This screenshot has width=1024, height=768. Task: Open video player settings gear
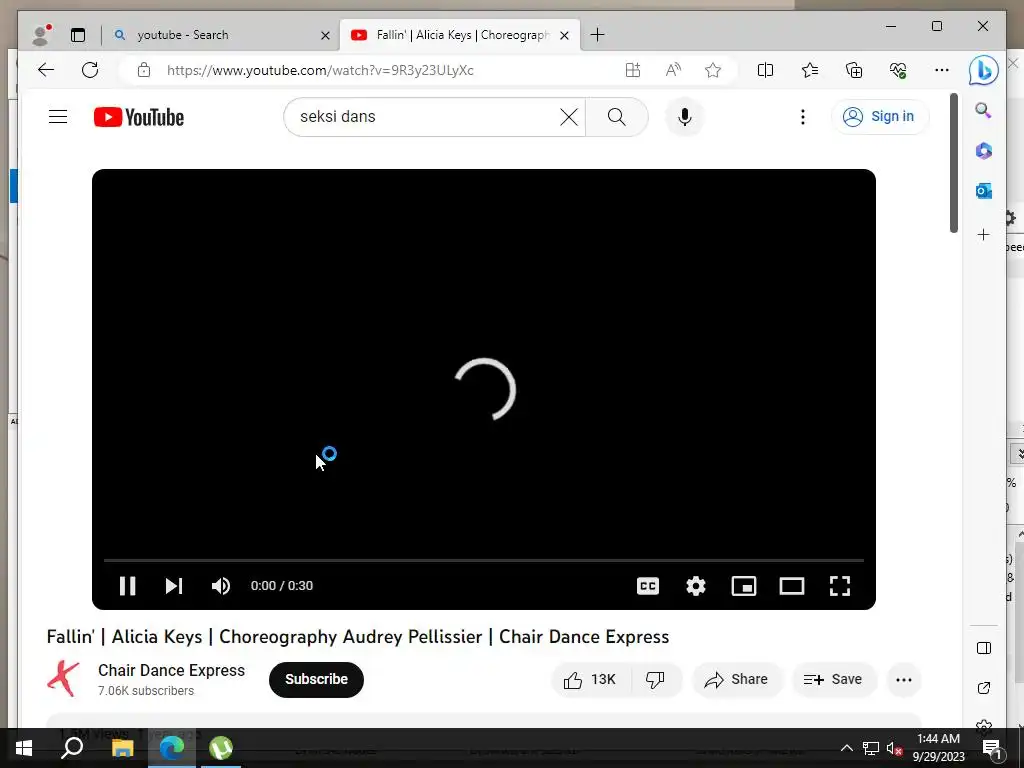[696, 586]
